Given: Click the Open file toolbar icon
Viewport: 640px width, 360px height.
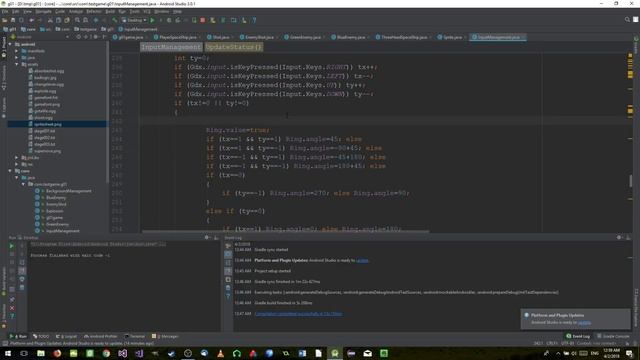Looking at the screenshot, I should (5, 20).
